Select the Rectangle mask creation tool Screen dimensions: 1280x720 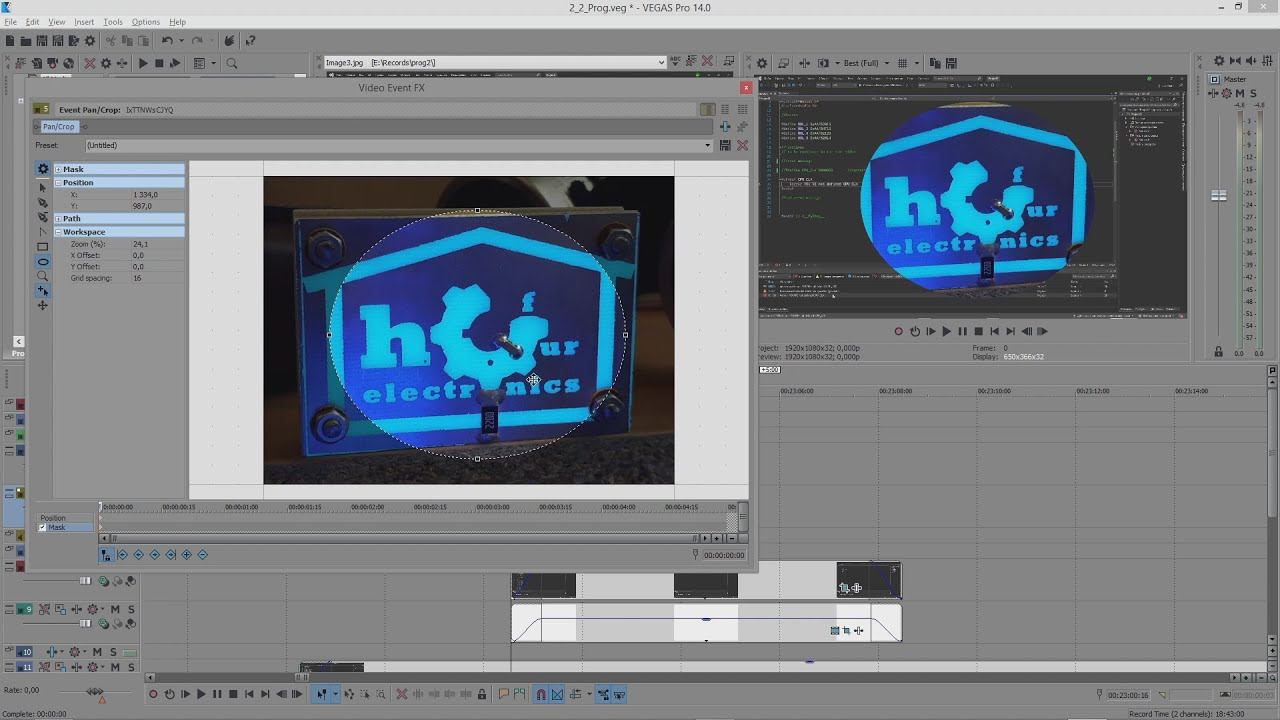[42, 246]
